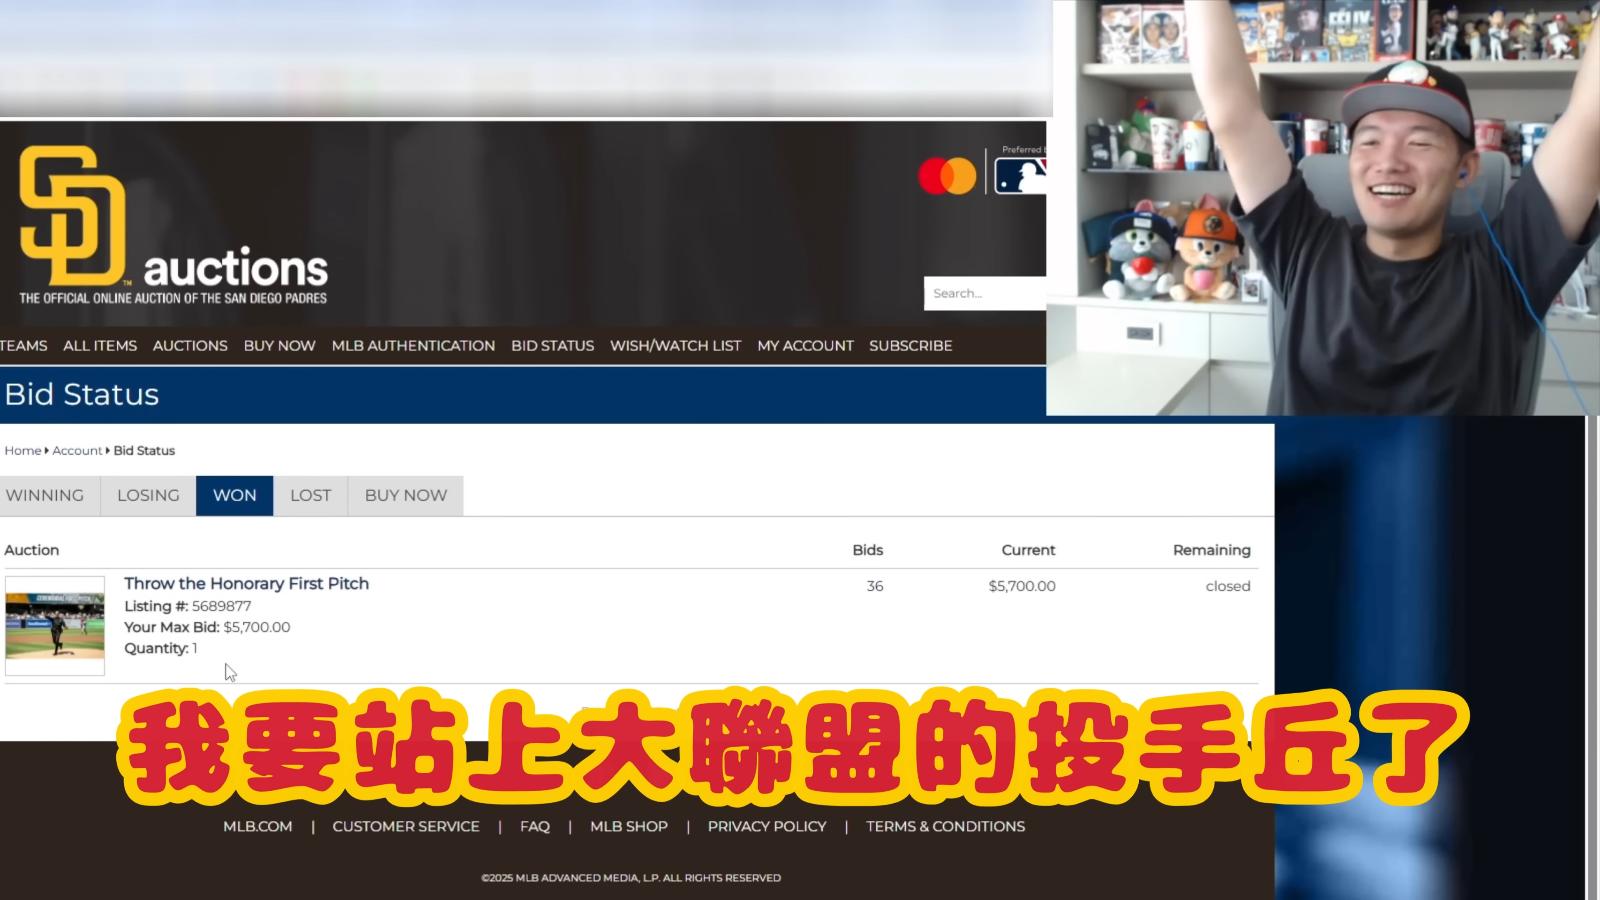
Task: Click the Bids column header
Action: (868, 550)
